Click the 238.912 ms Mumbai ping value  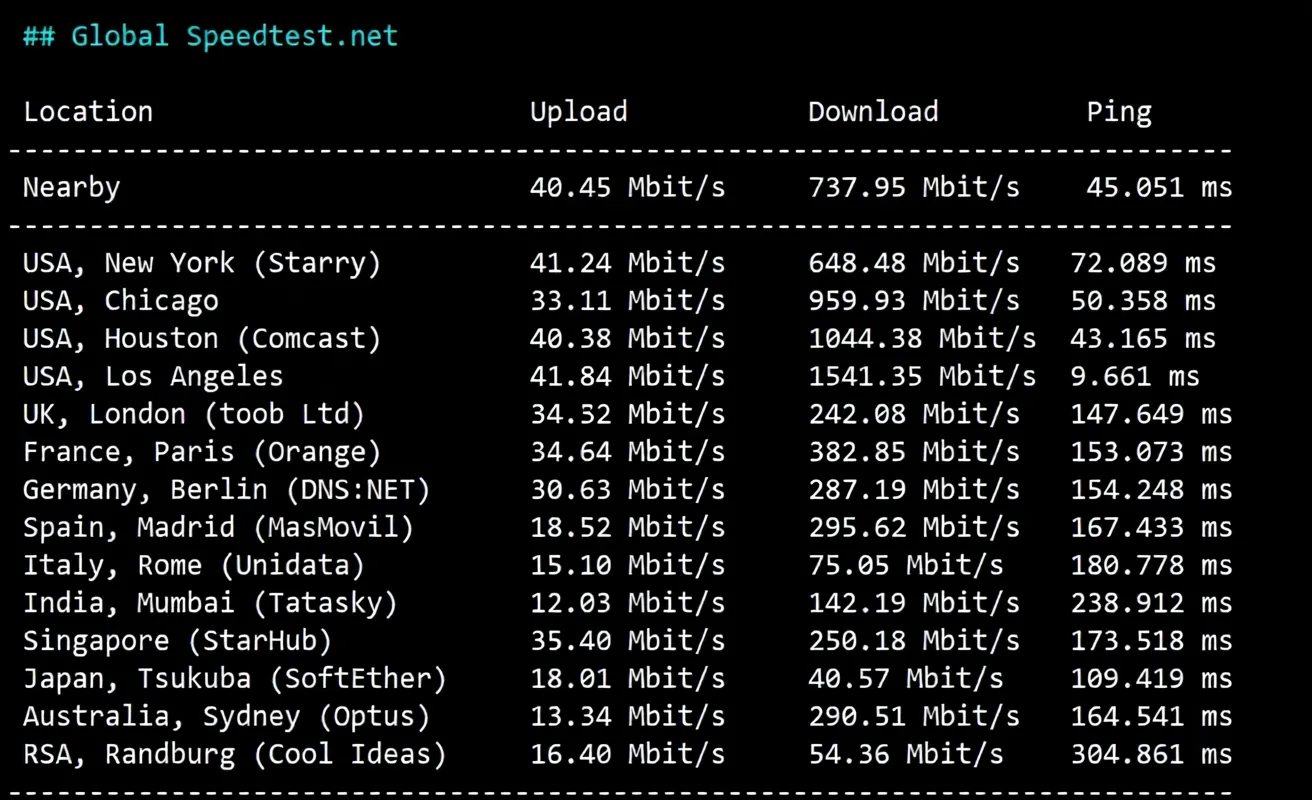tap(1152, 603)
